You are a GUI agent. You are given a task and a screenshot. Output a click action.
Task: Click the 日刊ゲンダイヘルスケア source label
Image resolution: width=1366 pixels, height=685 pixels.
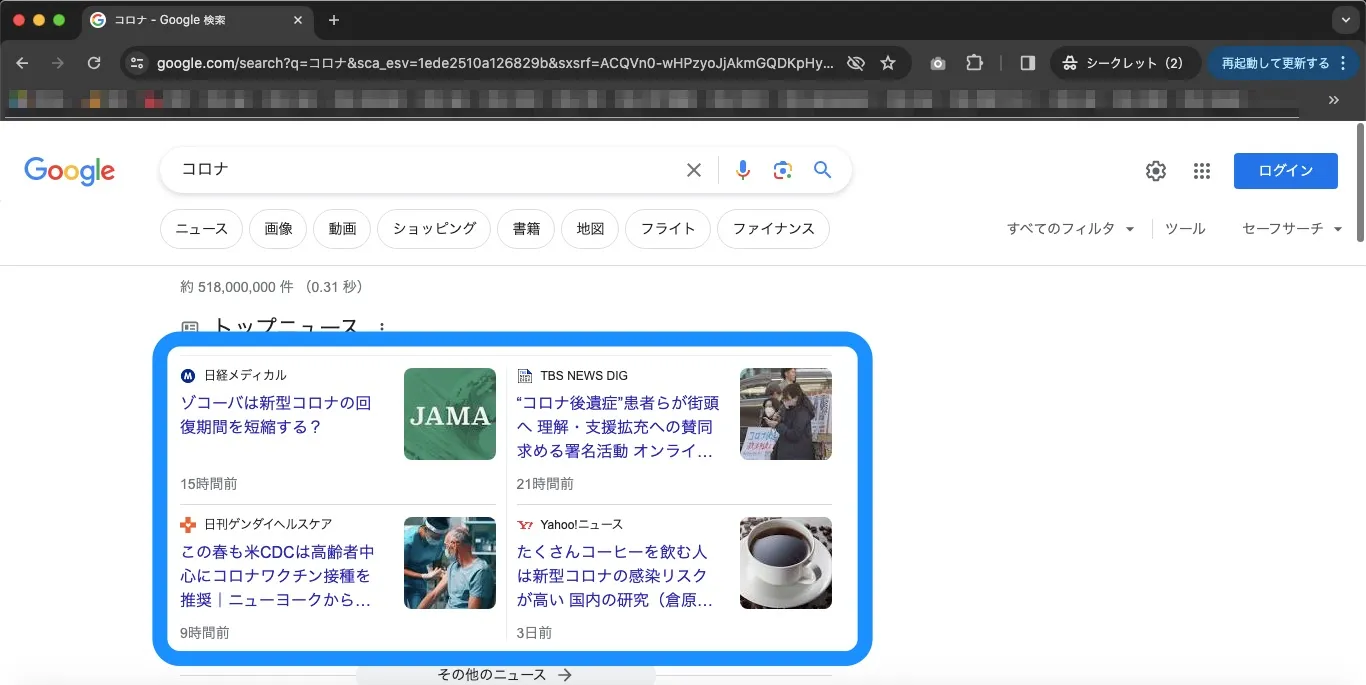click(x=268, y=525)
